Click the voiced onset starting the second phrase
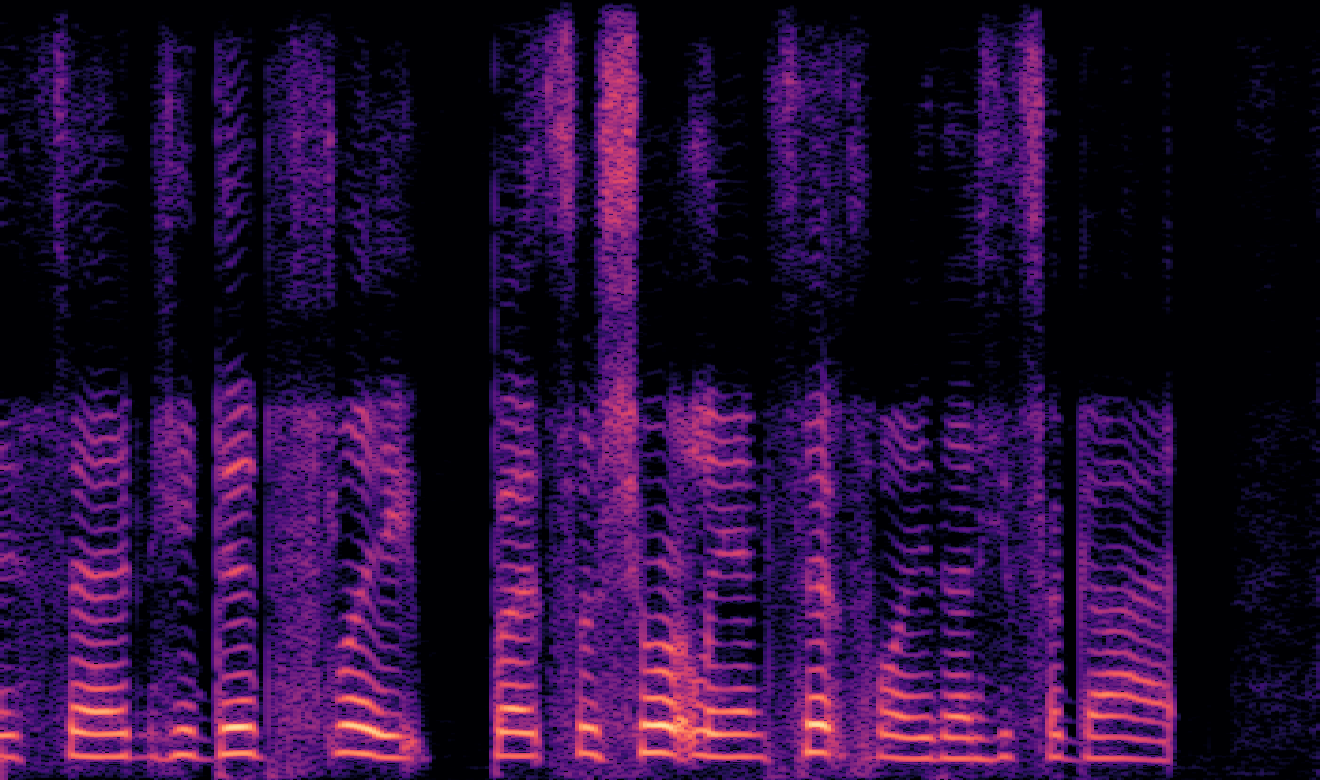The height and width of the screenshot is (780, 1320). pyautogui.click(x=512, y=600)
